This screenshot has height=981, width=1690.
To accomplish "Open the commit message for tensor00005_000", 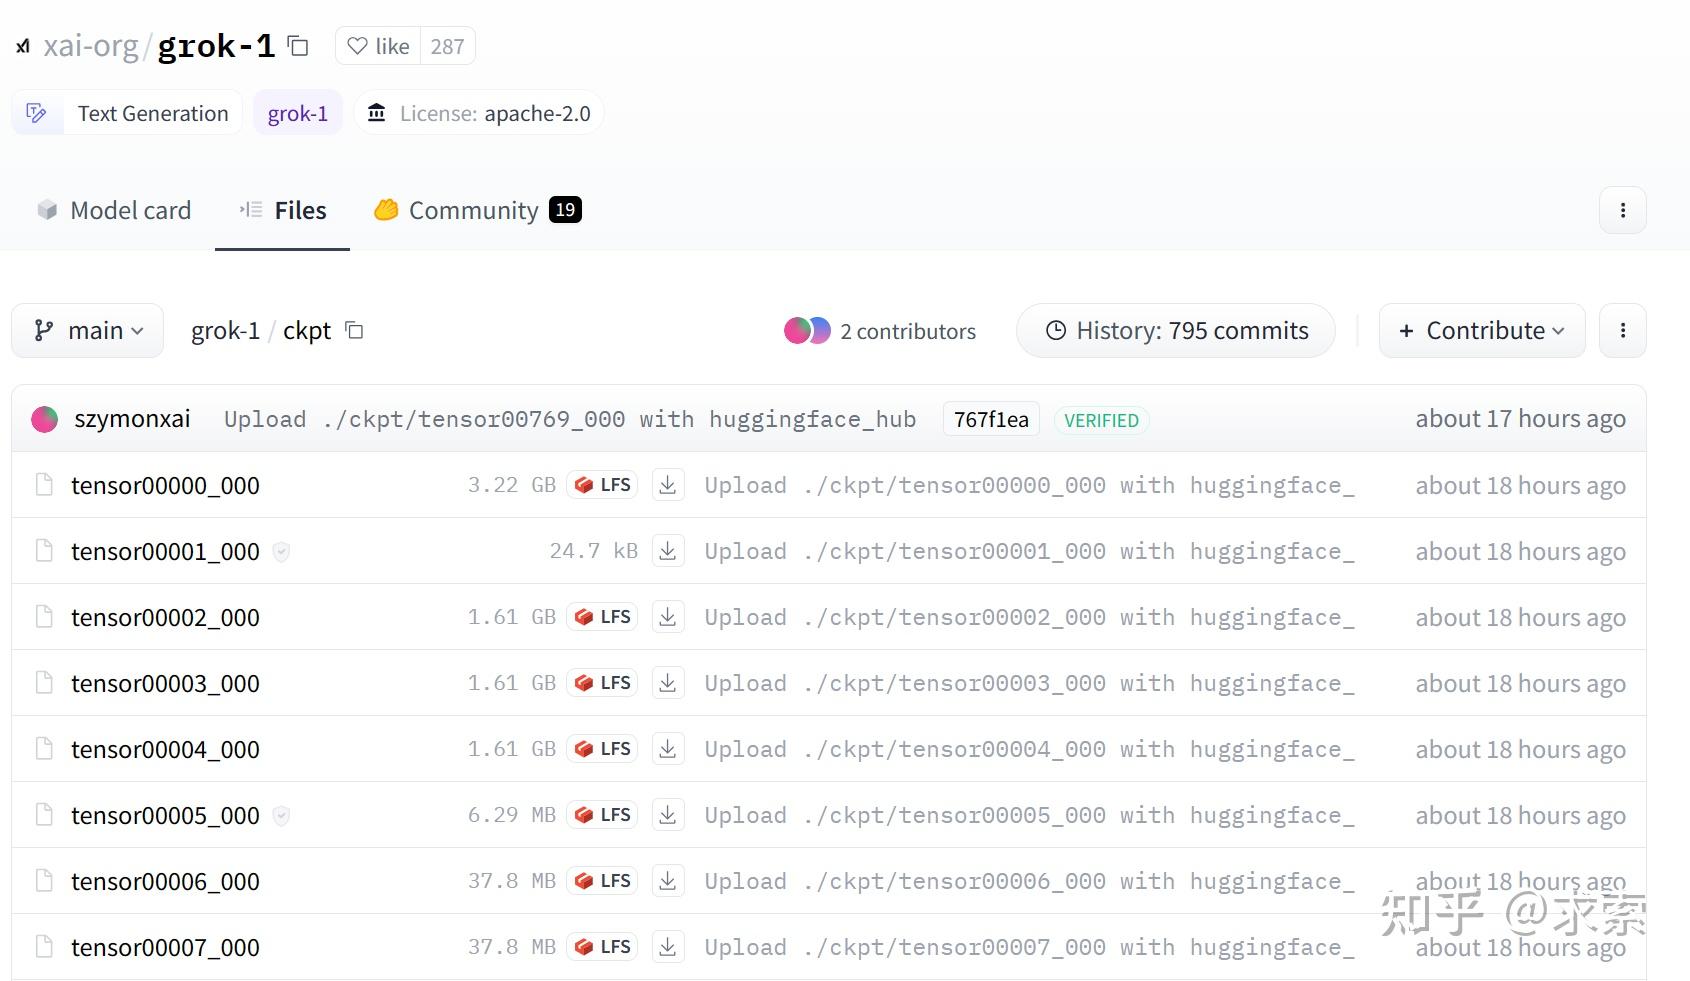I will pyautogui.click(x=1030, y=815).
